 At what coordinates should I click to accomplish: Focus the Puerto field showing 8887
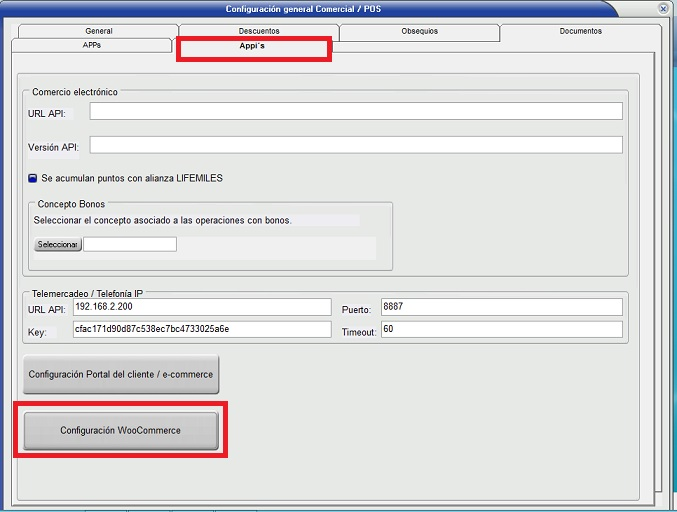[500, 307]
